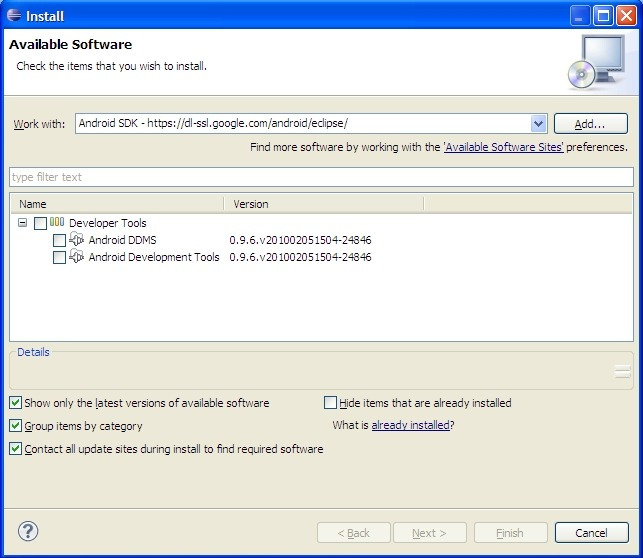Click the Version column header
Image resolution: width=643 pixels, height=558 pixels.
point(324,204)
